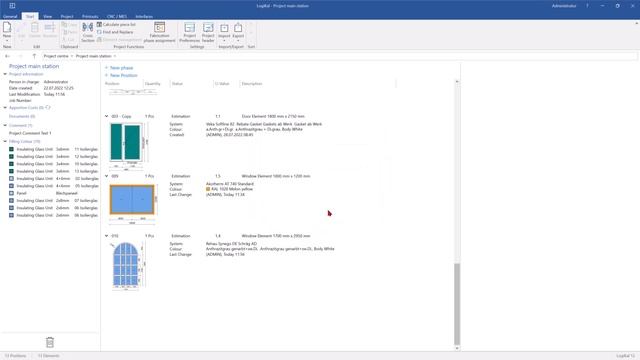Viewport: 640px width, 360px height.
Task: Switch to the CNC / MES tab
Action: (117, 16)
